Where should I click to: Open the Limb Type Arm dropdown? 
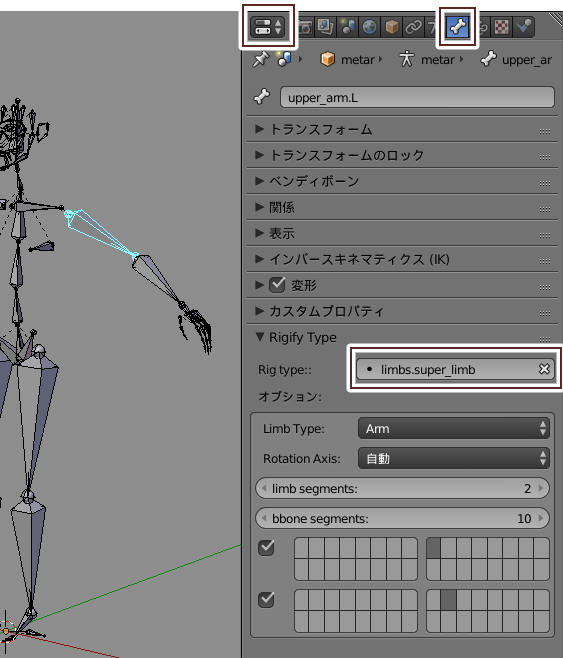[454, 428]
